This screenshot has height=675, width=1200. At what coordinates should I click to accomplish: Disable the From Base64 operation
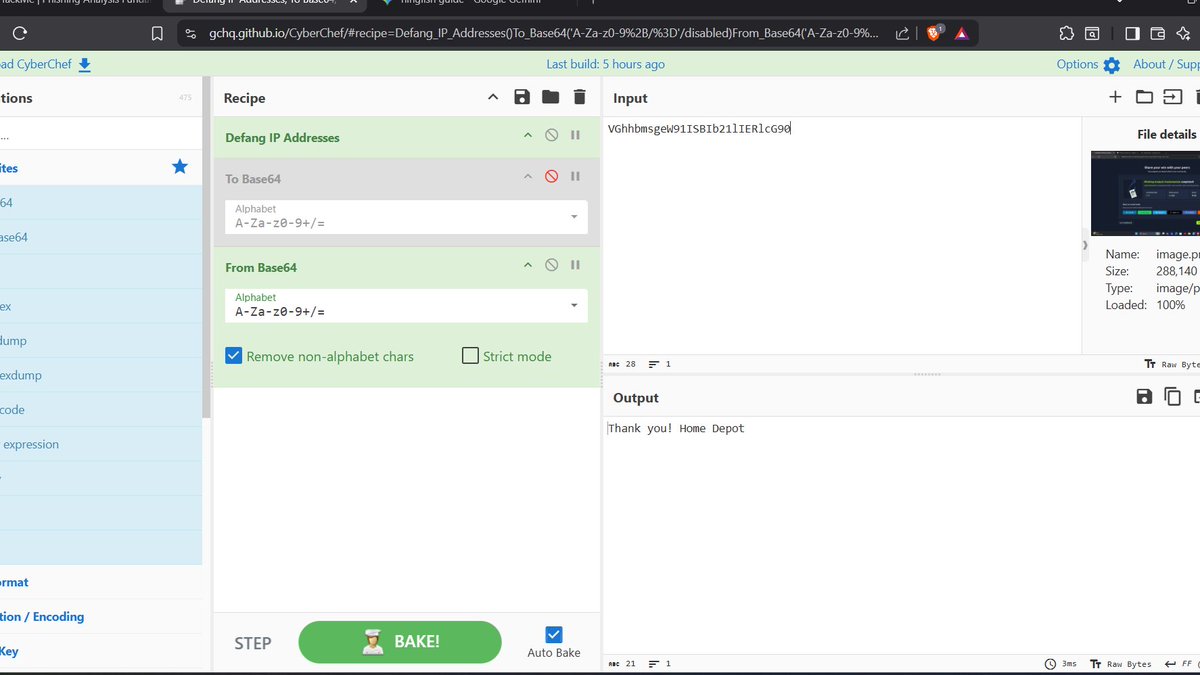[551, 265]
